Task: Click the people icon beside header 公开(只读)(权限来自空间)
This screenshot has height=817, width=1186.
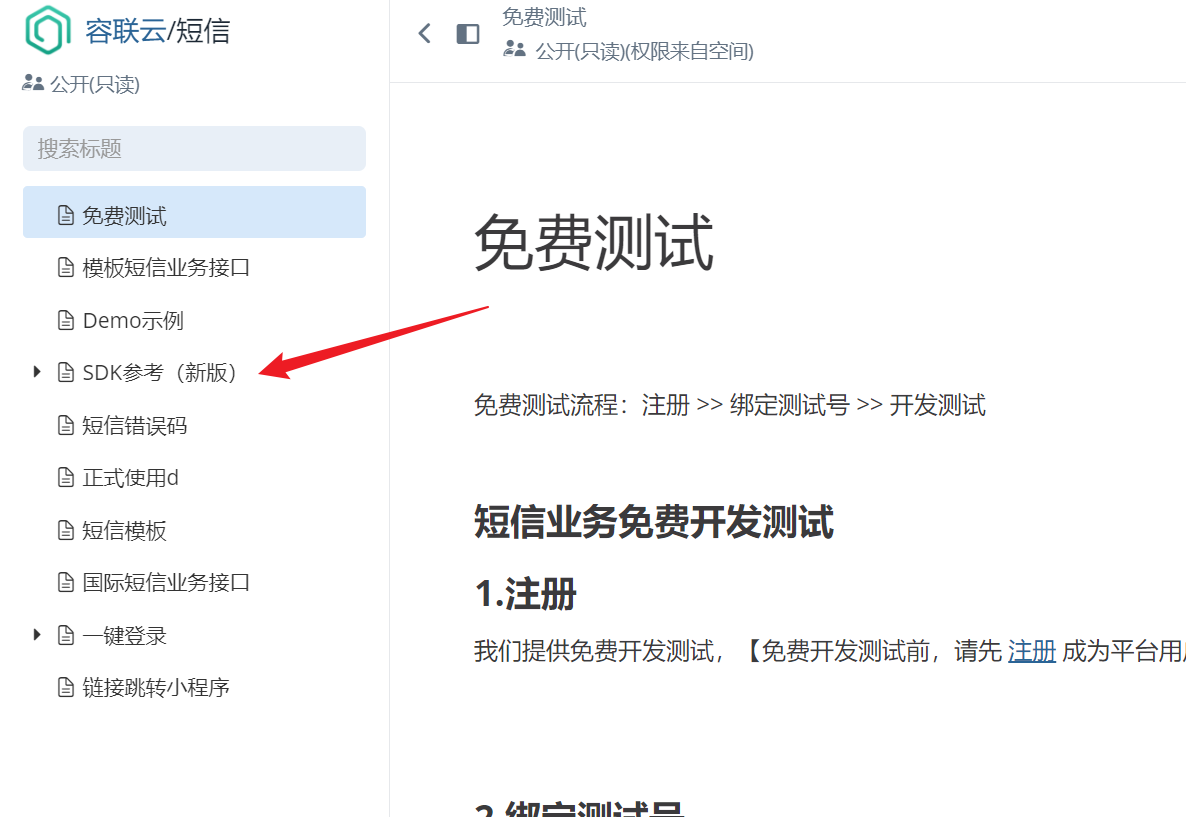Action: click(514, 49)
